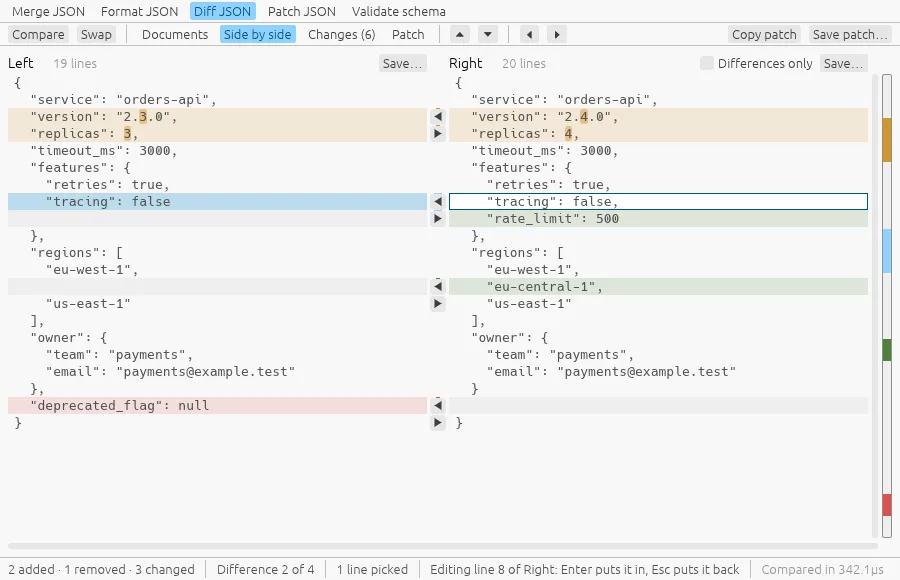Click right arrow beside the "replicas" row
Viewport: 900px width, 580px height.
(x=438, y=134)
